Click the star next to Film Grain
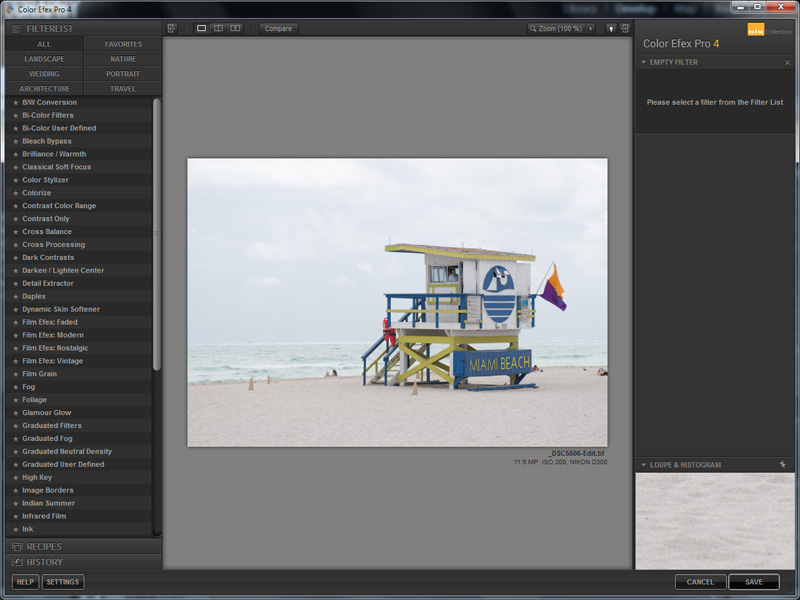800x600 pixels. coord(16,374)
